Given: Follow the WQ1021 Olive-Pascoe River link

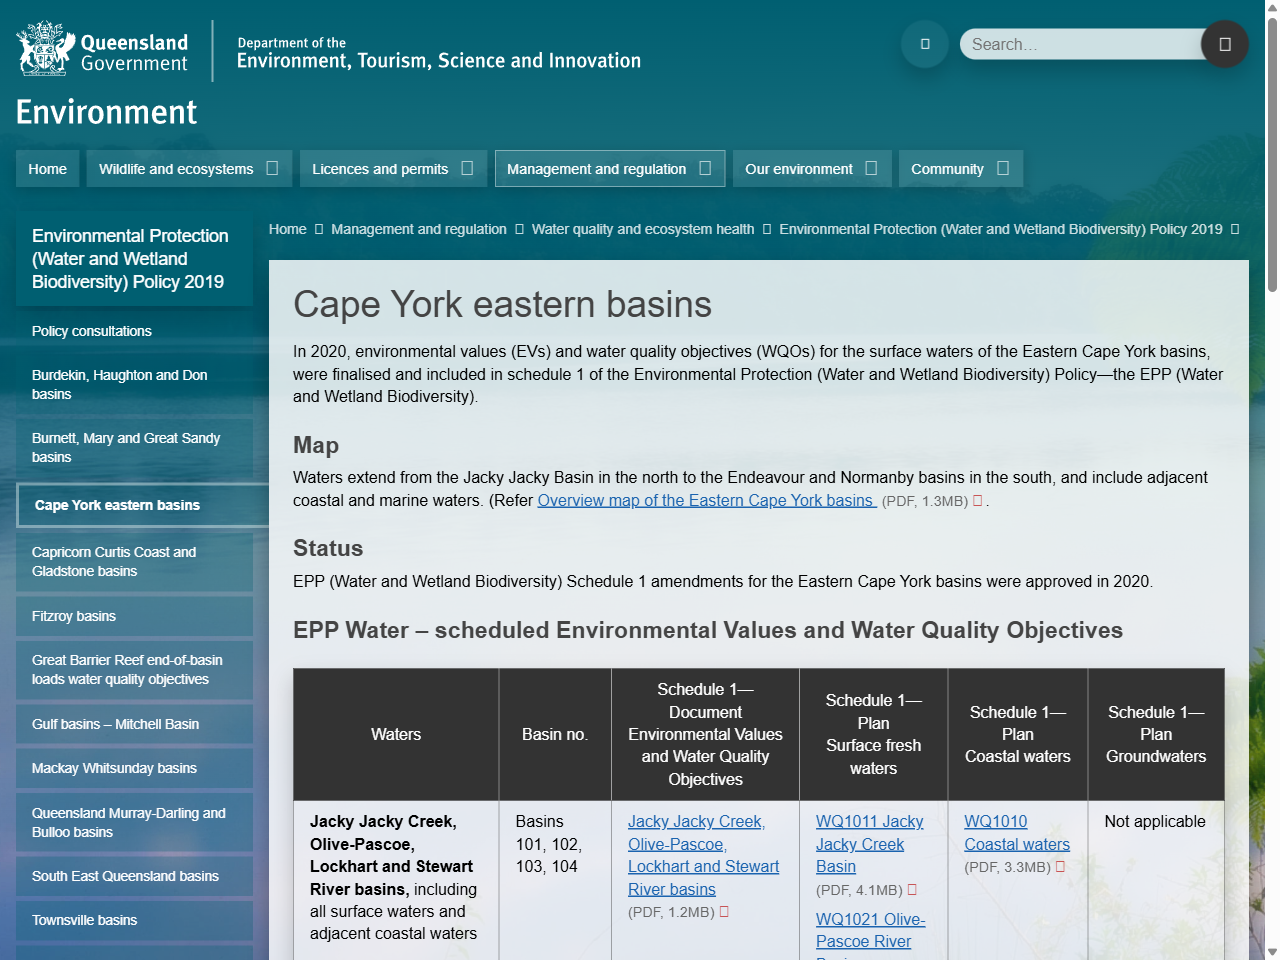Looking at the screenshot, I should (870, 930).
